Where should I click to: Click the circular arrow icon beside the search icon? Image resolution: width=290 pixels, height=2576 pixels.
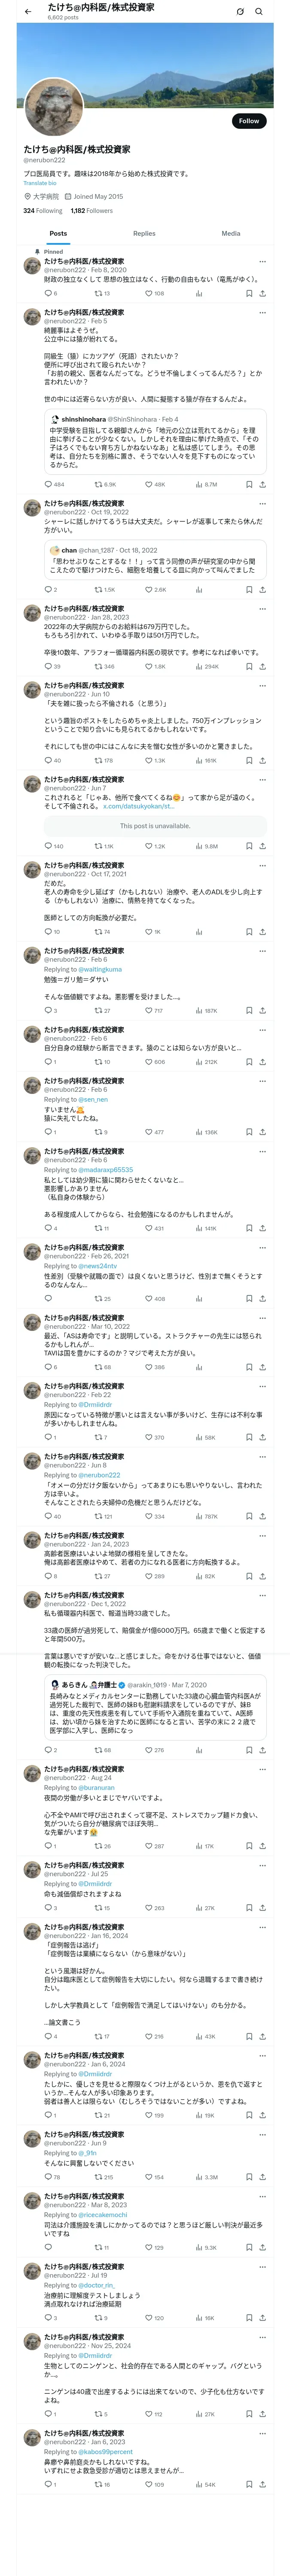[x=240, y=11]
